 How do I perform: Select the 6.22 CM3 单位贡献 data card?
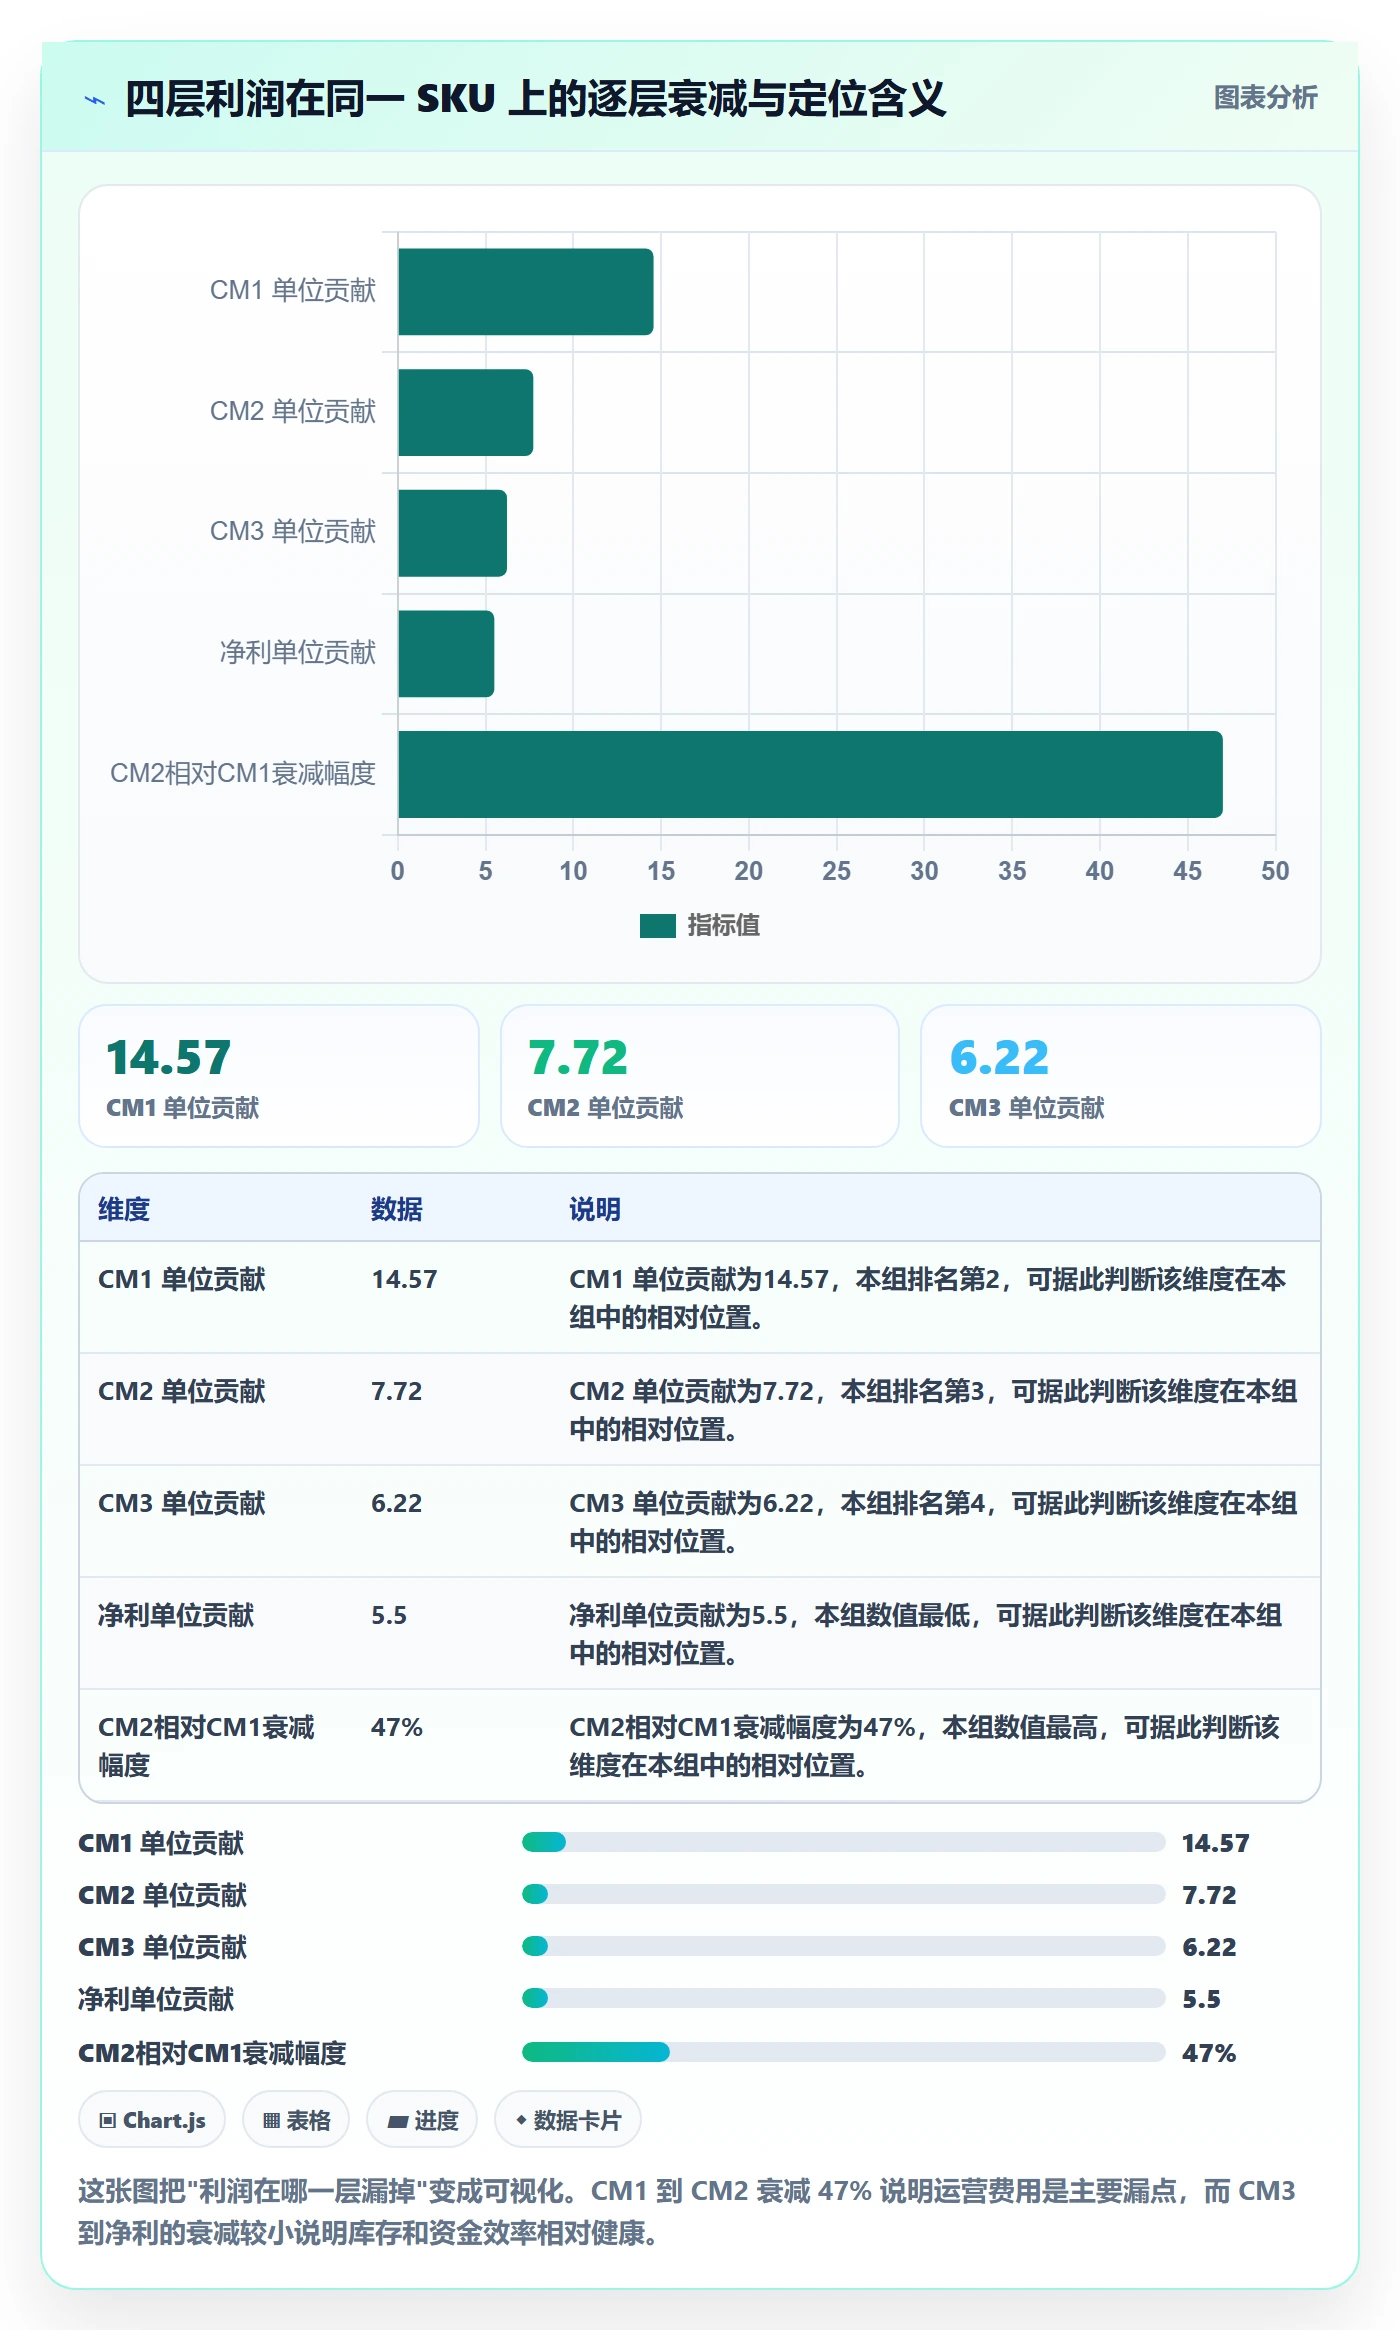[x=1121, y=1076]
